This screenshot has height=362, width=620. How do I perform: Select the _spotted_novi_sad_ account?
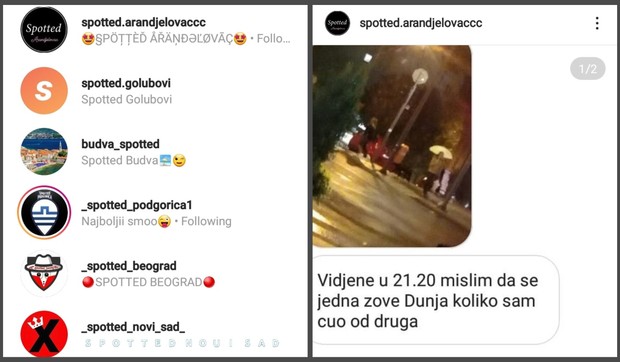(x=133, y=327)
